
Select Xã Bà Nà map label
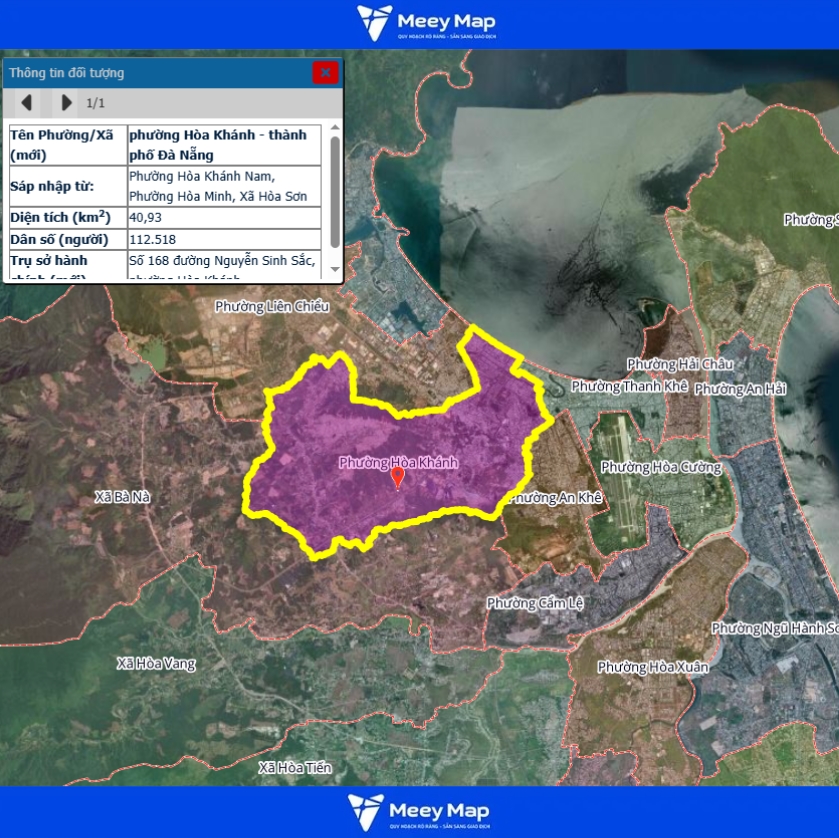(121, 496)
